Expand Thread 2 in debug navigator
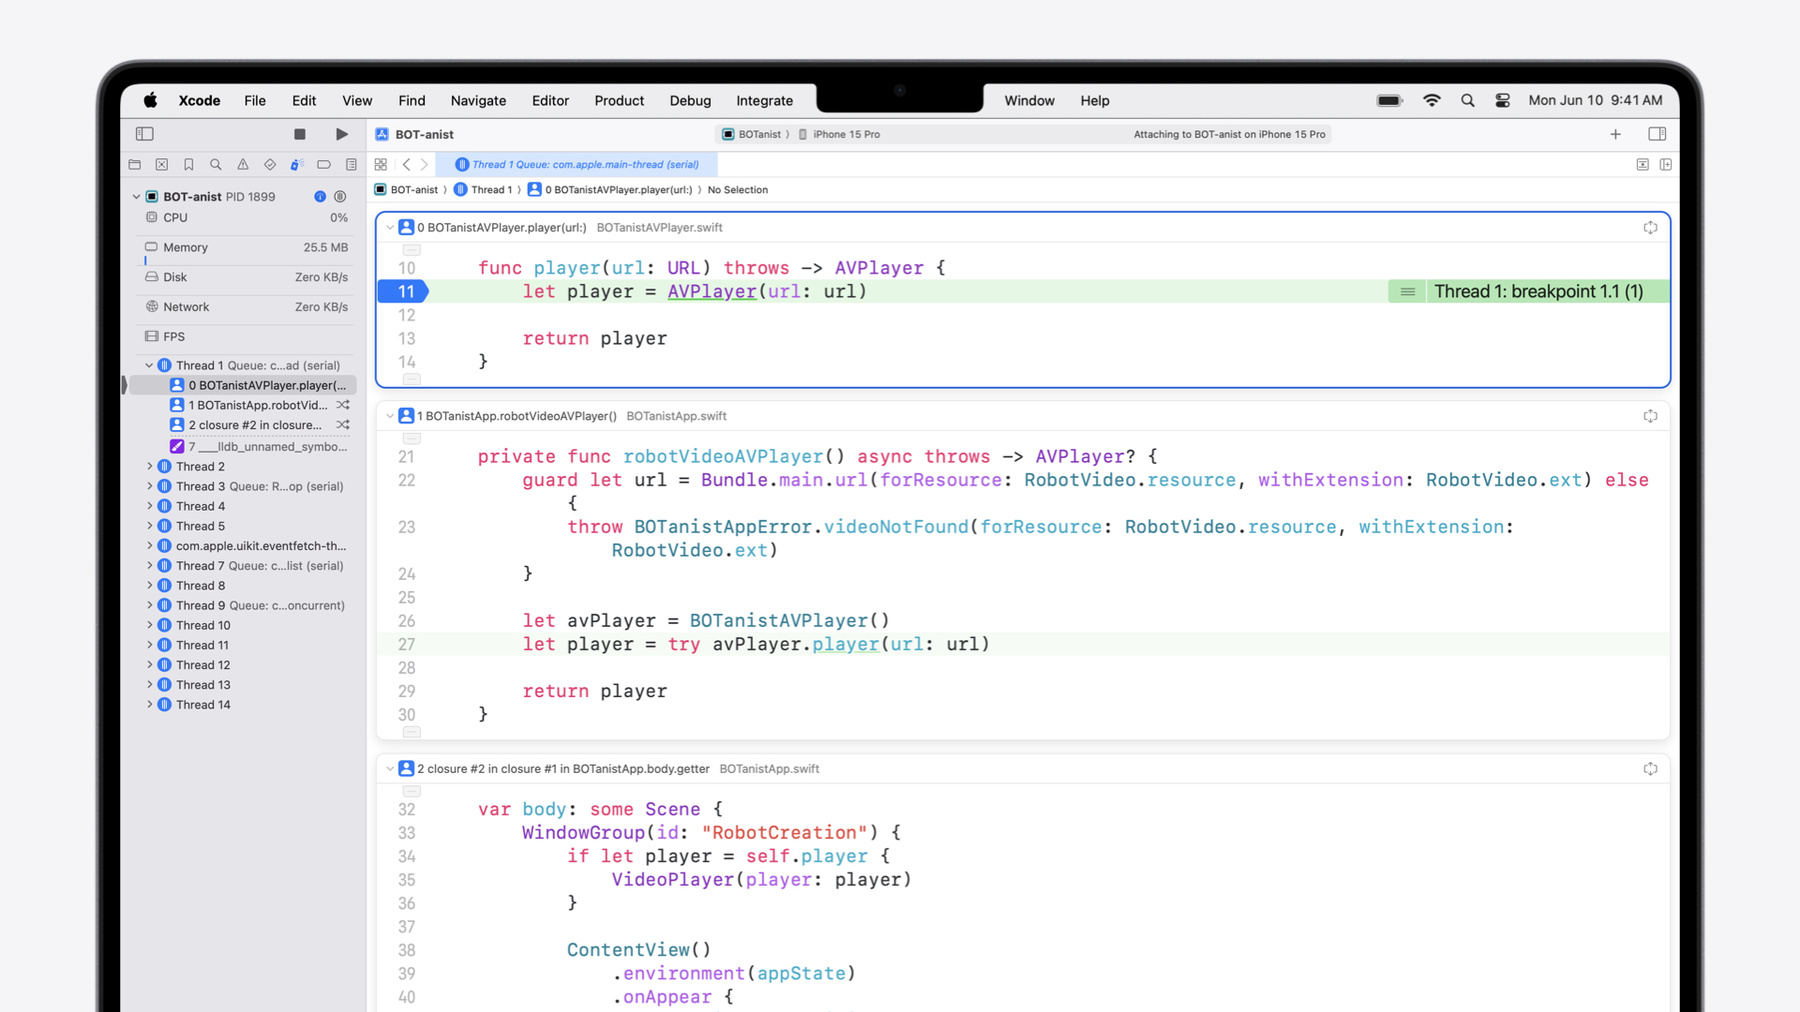This screenshot has width=1800, height=1012. (150, 467)
